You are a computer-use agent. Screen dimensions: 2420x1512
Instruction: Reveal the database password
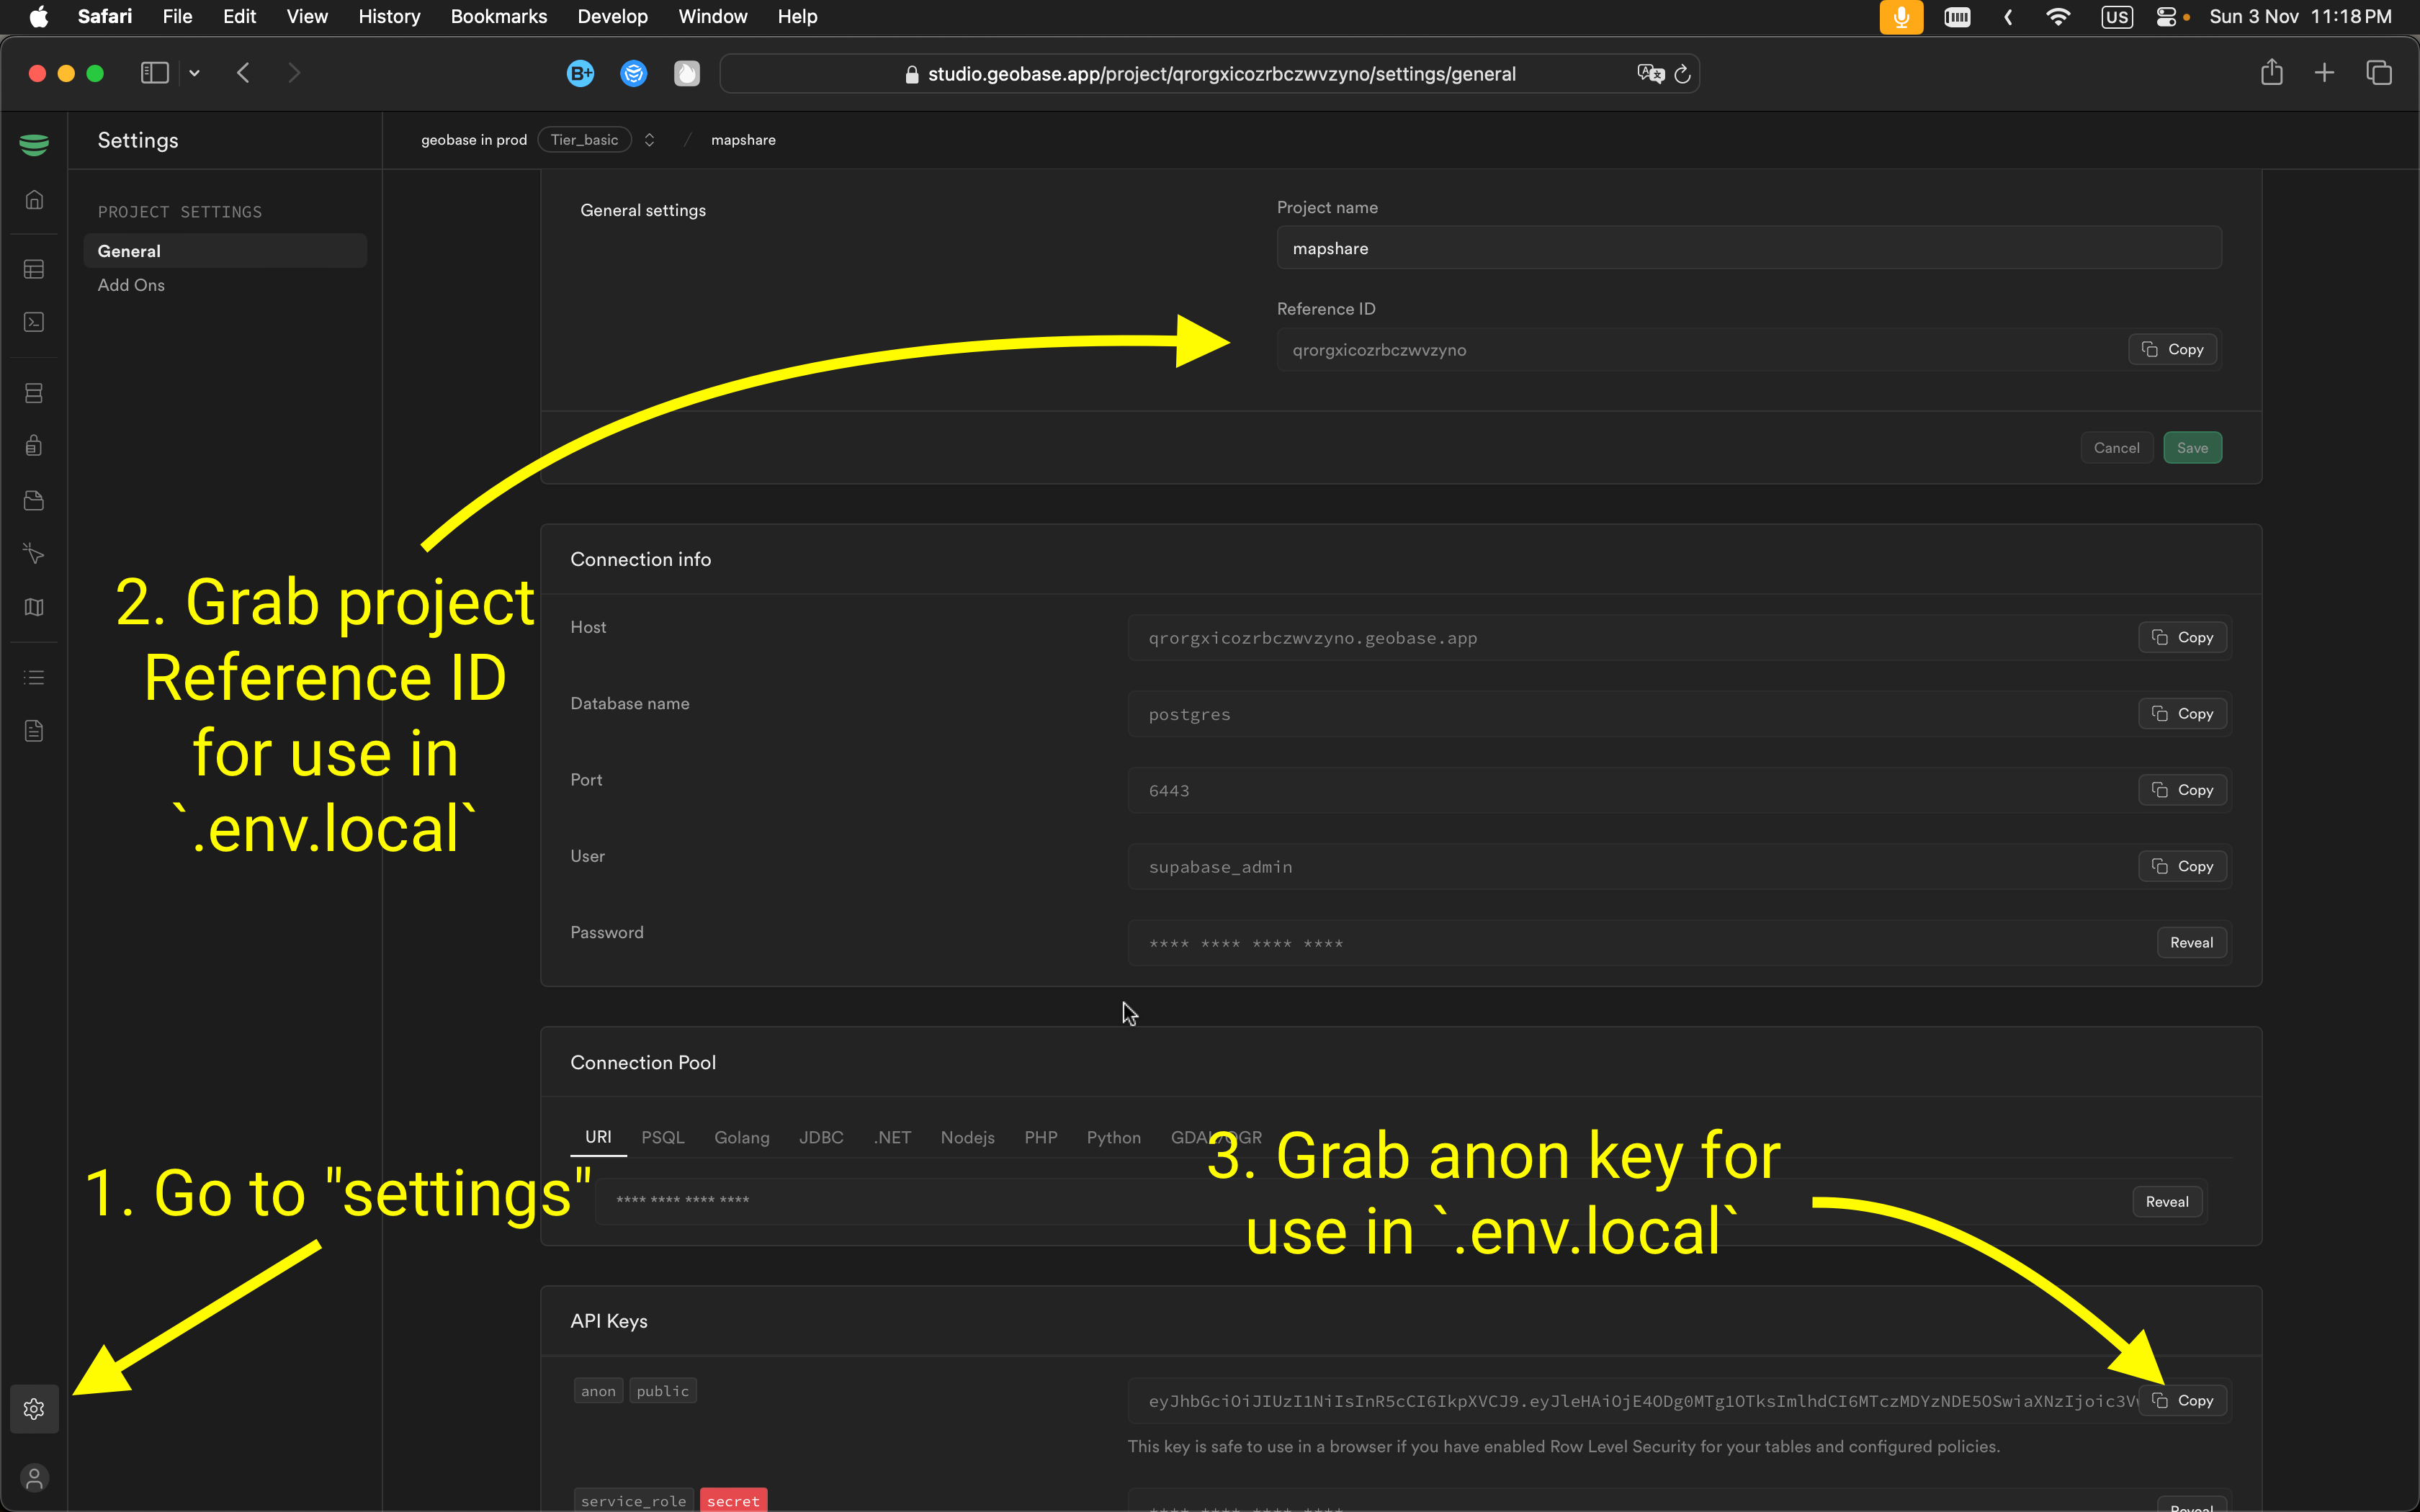[2192, 942]
